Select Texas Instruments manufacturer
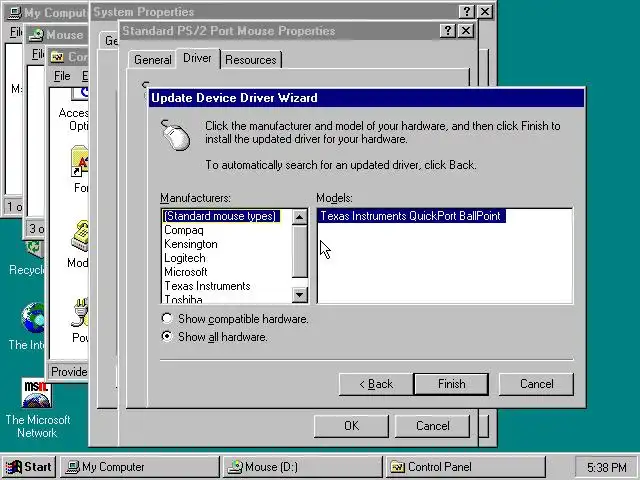The width and height of the screenshot is (640, 480). tap(207, 286)
